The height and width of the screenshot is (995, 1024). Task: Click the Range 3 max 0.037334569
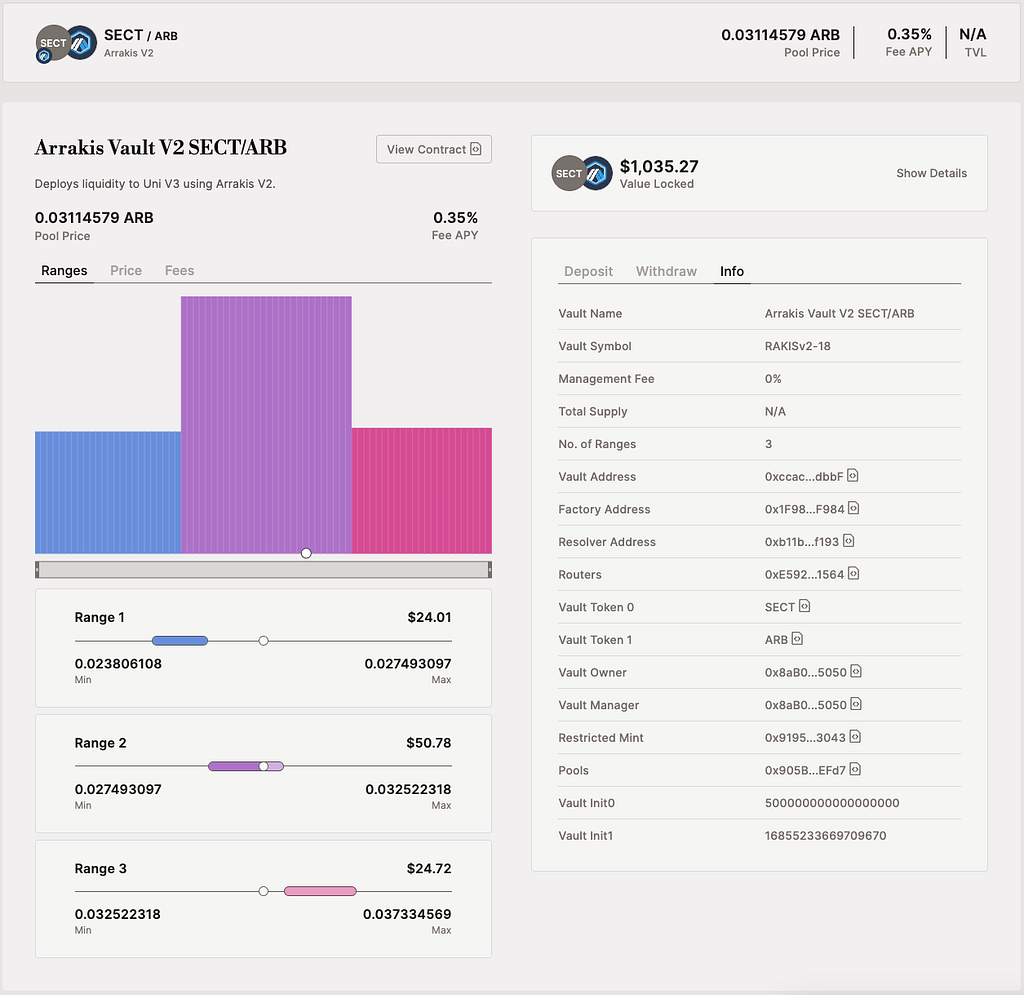tap(407, 914)
